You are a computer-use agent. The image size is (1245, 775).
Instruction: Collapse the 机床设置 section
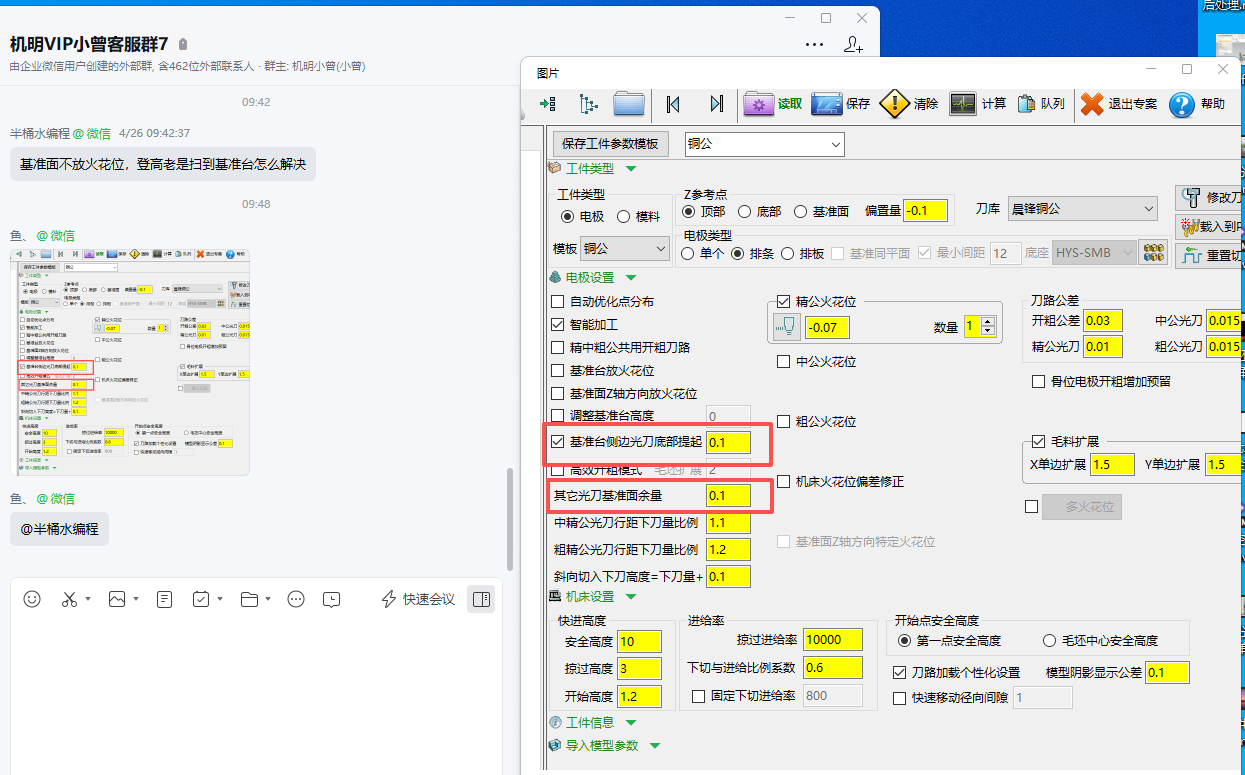point(631,597)
